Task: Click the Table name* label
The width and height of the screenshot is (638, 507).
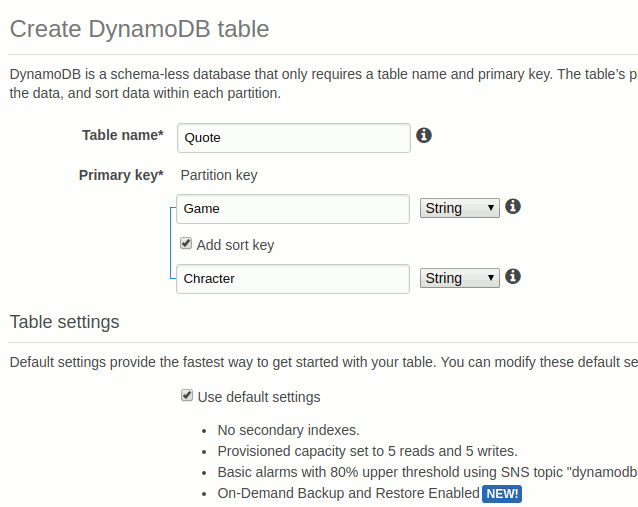Action: pos(122,135)
